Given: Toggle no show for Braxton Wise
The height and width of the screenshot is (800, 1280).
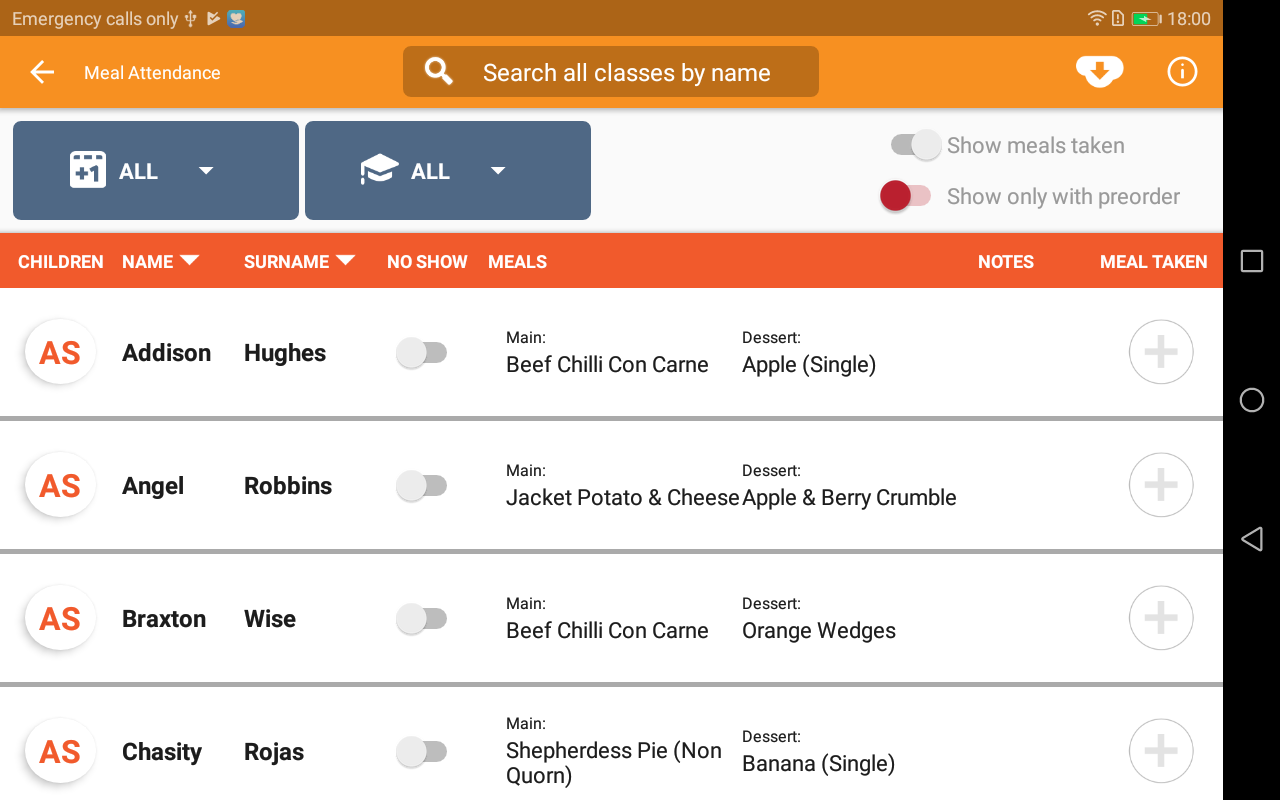Looking at the screenshot, I should [x=421, y=618].
